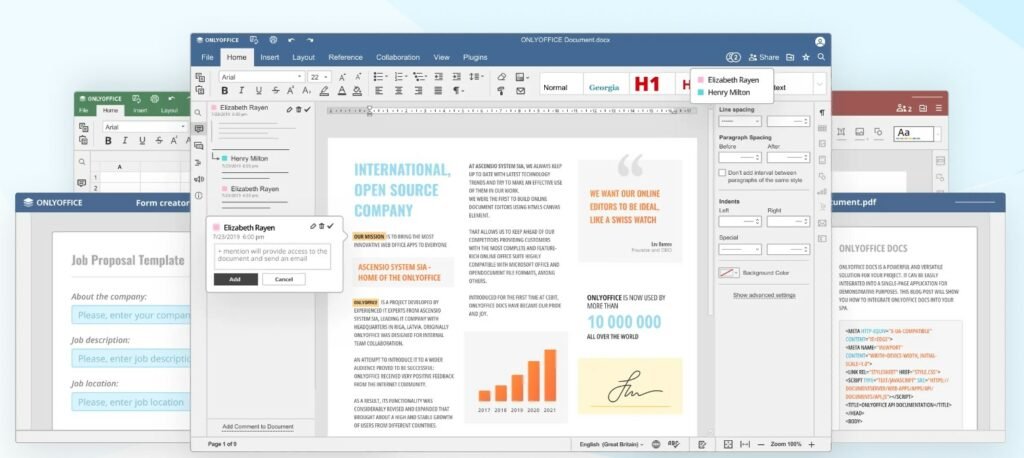Screen dimensions: 1024x458
Task: Open search from the left sidebar magnifier
Action: [x=199, y=112]
